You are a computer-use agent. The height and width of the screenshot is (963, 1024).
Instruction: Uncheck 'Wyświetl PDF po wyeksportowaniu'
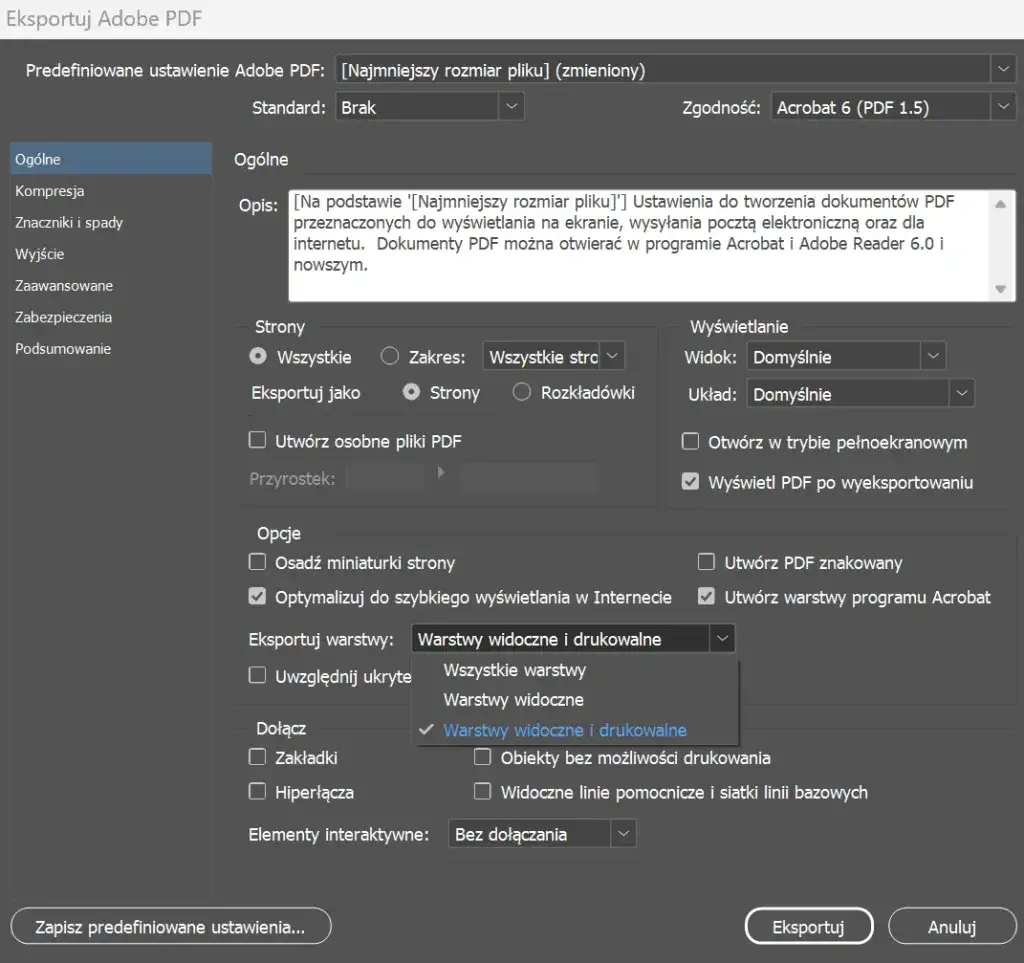pyautogui.click(x=690, y=482)
